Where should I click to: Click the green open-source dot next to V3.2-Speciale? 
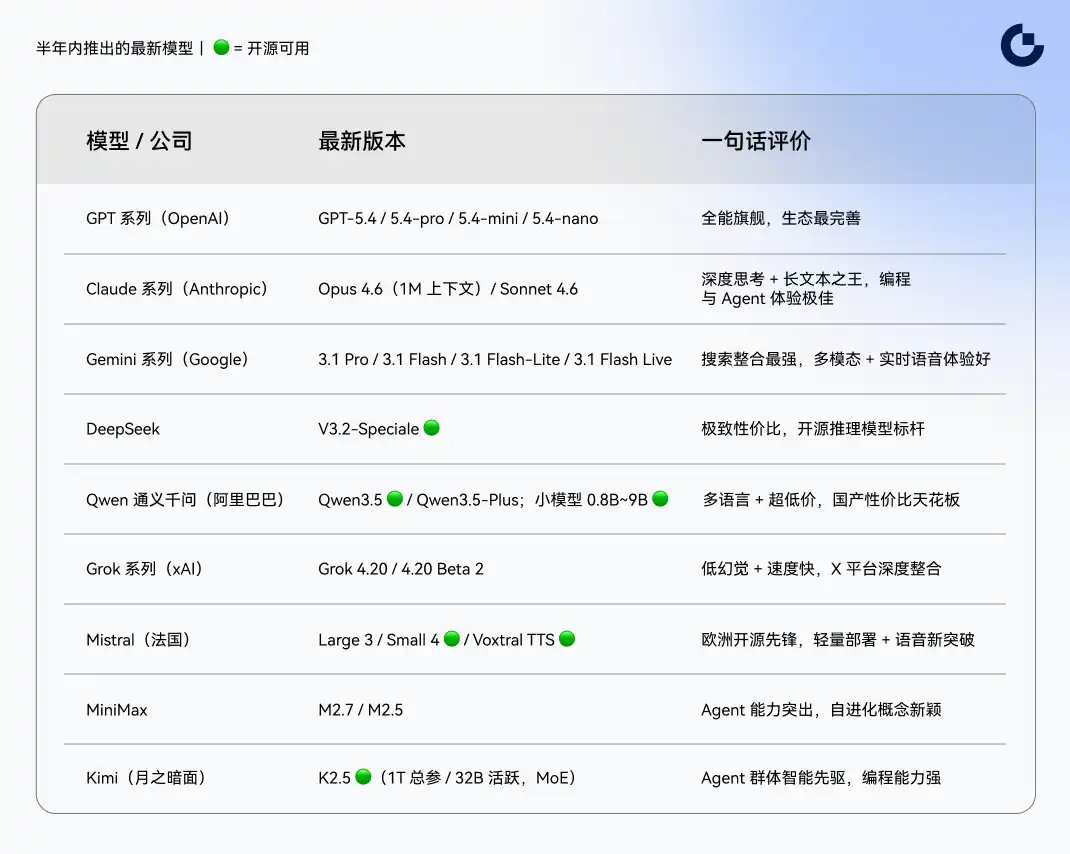[431, 427]
